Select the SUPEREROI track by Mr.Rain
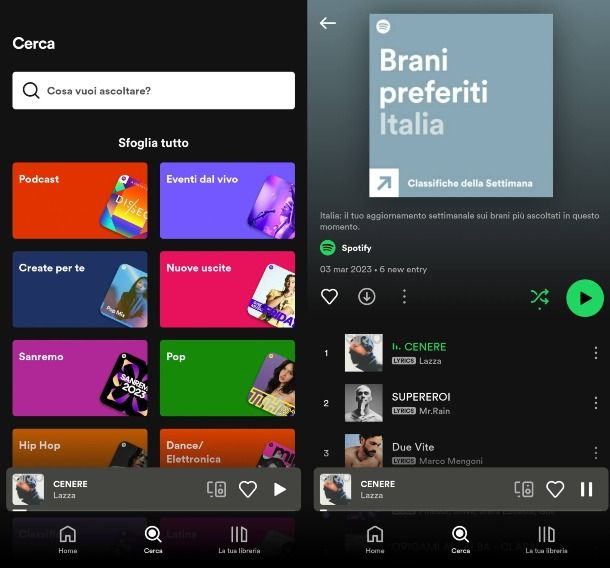This screenshot has width=610, height=568. pos(461,403)
